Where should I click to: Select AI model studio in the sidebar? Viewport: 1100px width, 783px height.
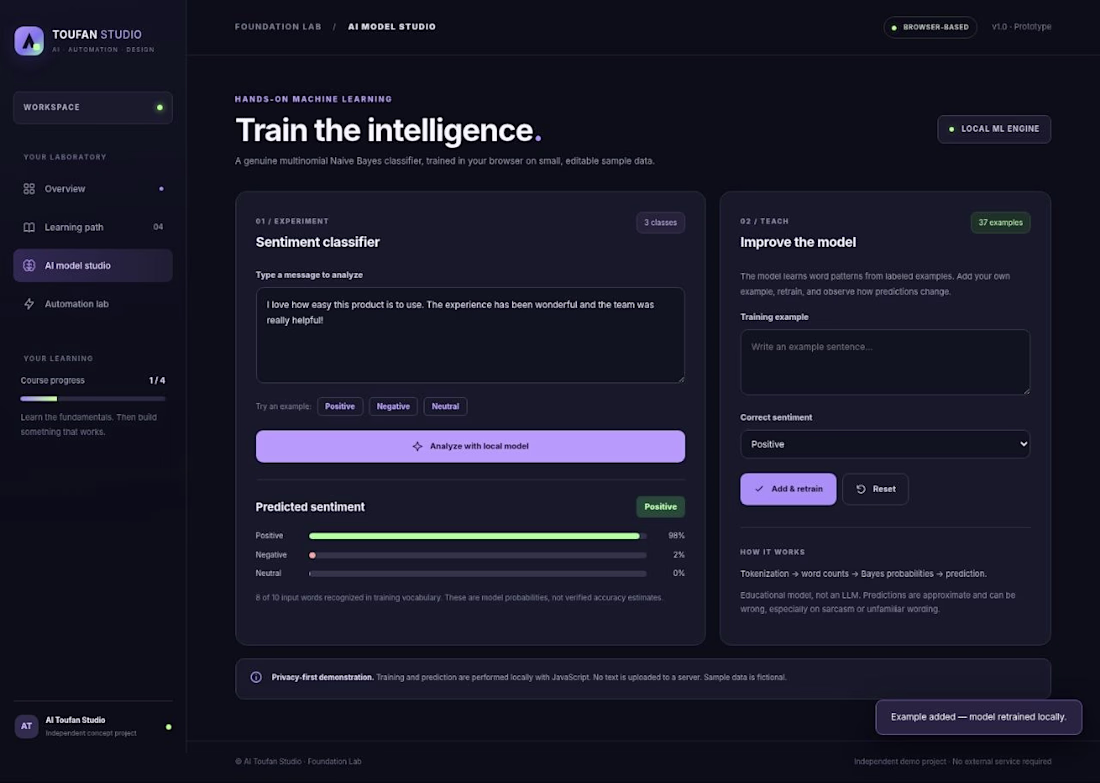[x=93, y=265]
